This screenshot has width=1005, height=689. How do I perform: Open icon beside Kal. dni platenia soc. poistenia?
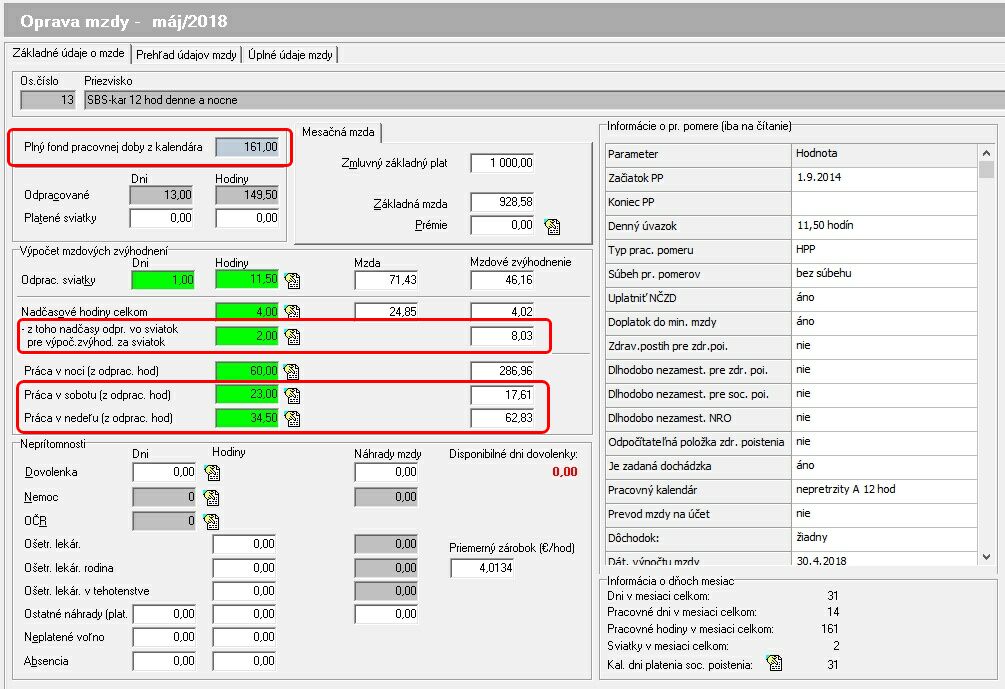pos(774,663)
